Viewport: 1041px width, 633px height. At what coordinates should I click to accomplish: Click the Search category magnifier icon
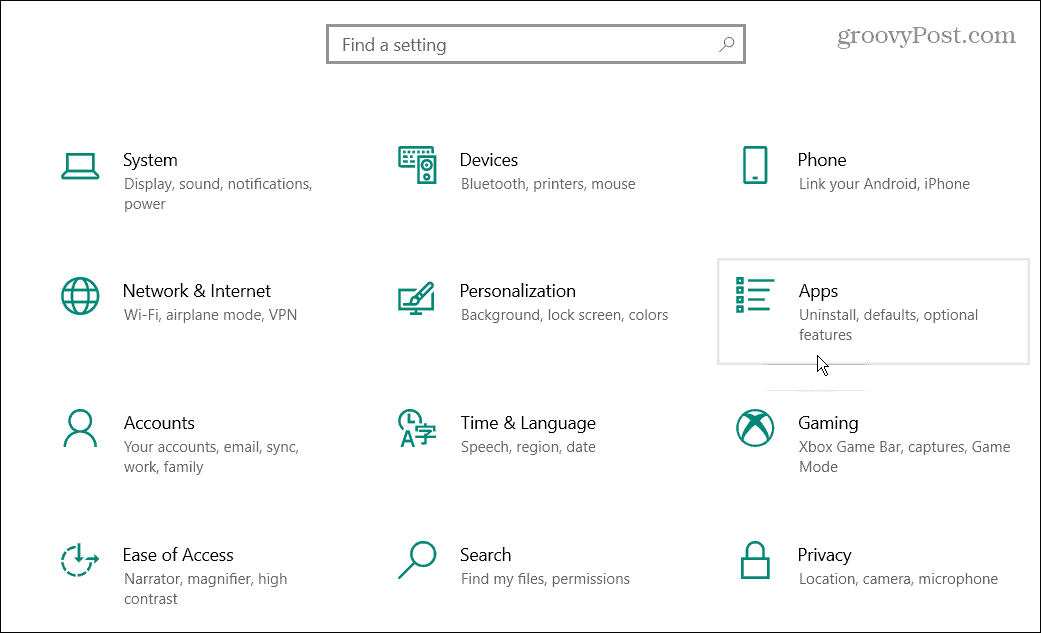pyautogui.click(x=417, y=559)
